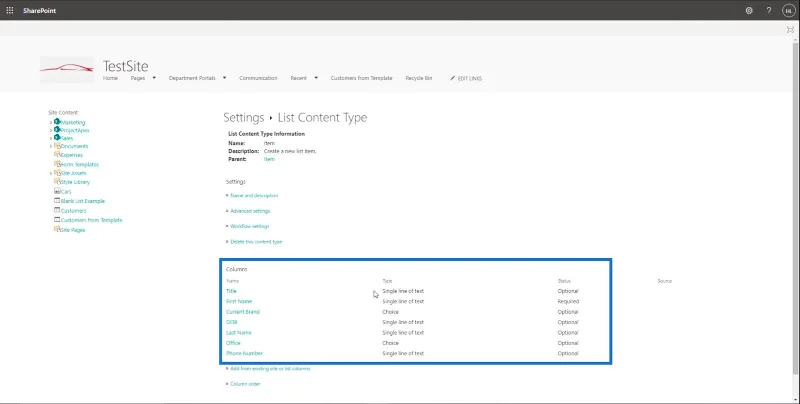Click the Blank List Example list icon
800x404 pixels.
pos(57,200)
